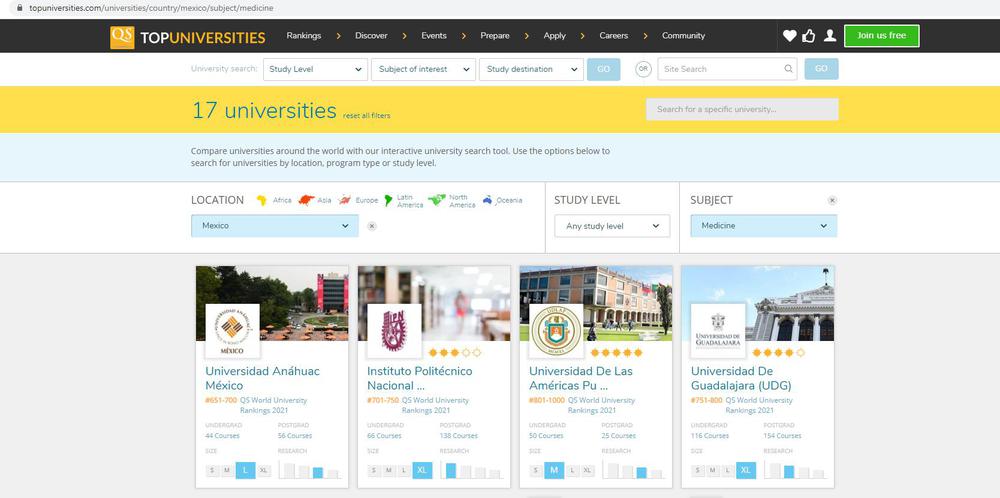The image size is (1000, 498).
Task: Click GO next to Site Search
Action: click(x=821, y=69)
